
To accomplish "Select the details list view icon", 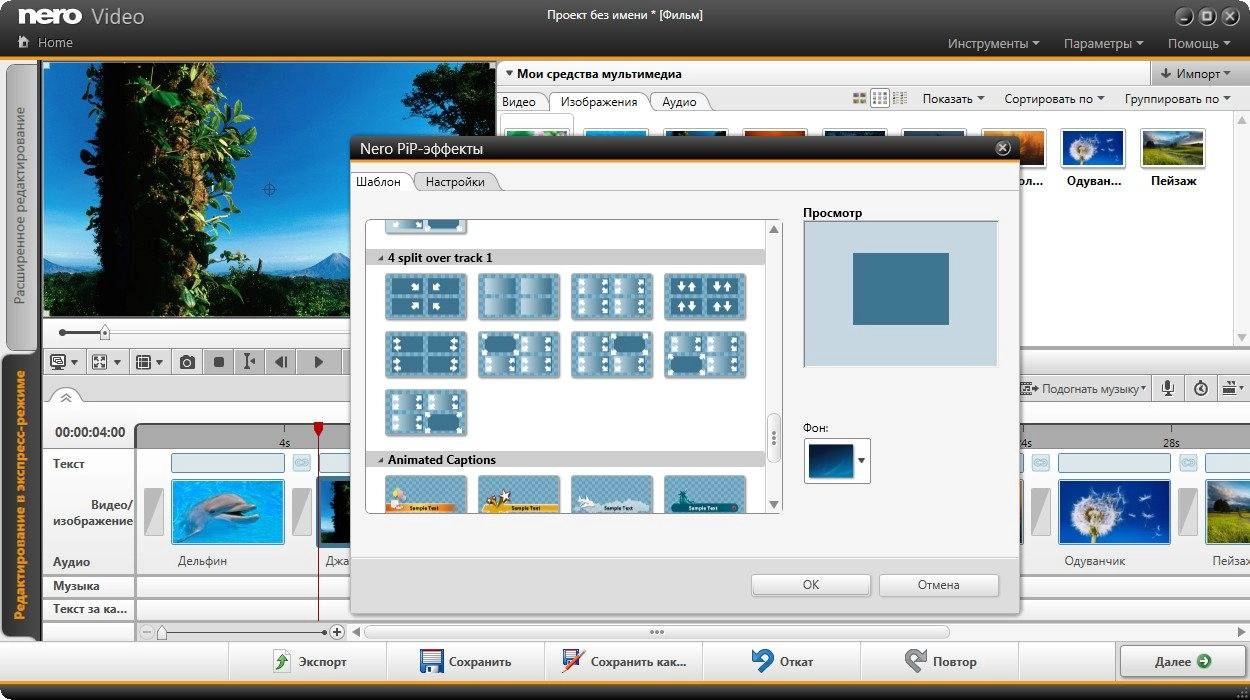I will pos(900,98).
